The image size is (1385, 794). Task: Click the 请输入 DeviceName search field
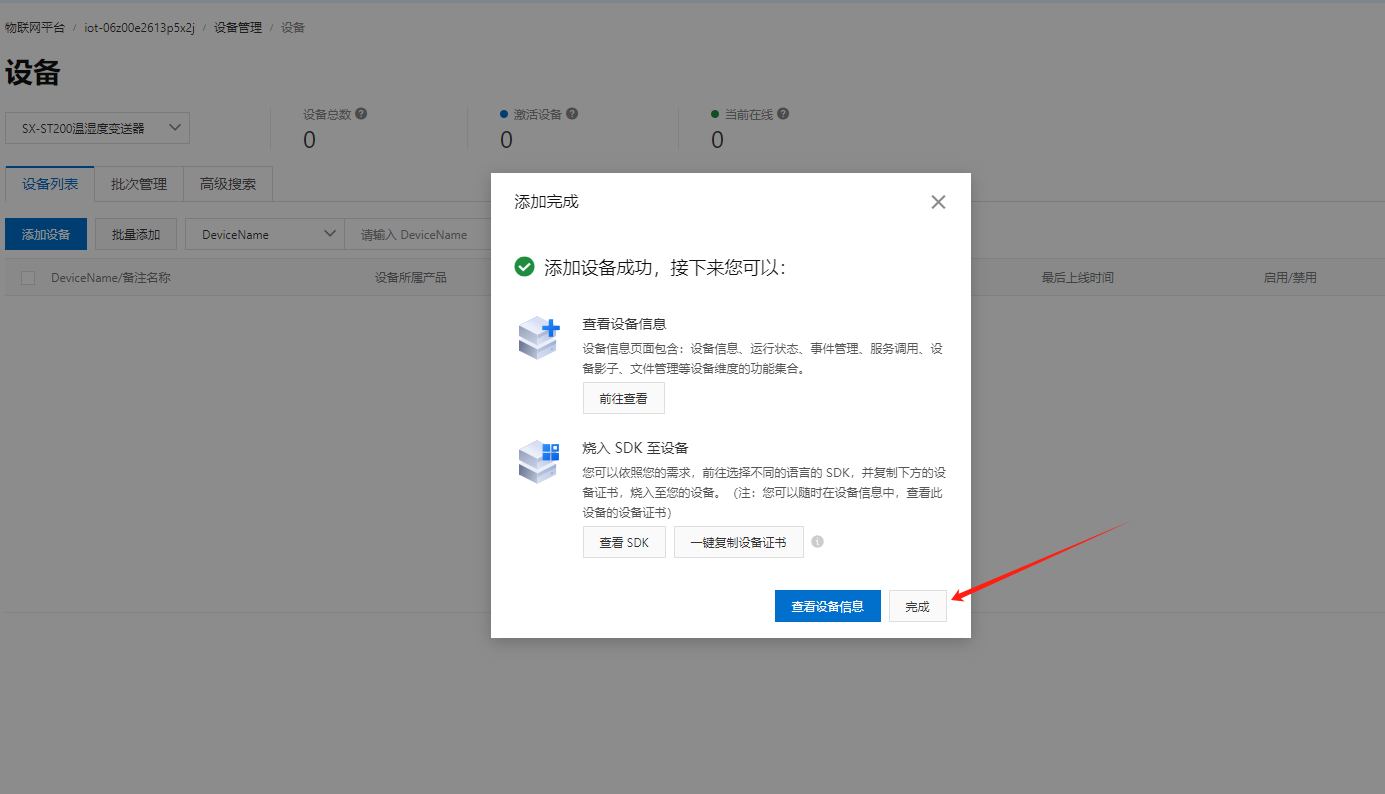coord(417,234)
